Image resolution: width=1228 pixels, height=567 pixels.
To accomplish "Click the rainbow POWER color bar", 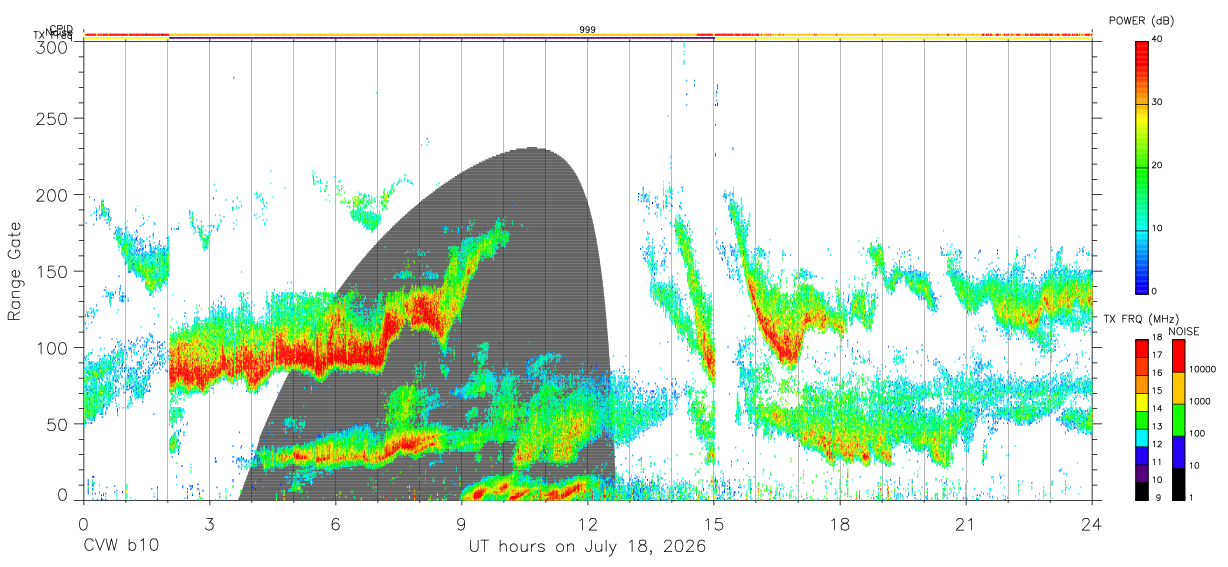I will click(x=1141, y=166).
